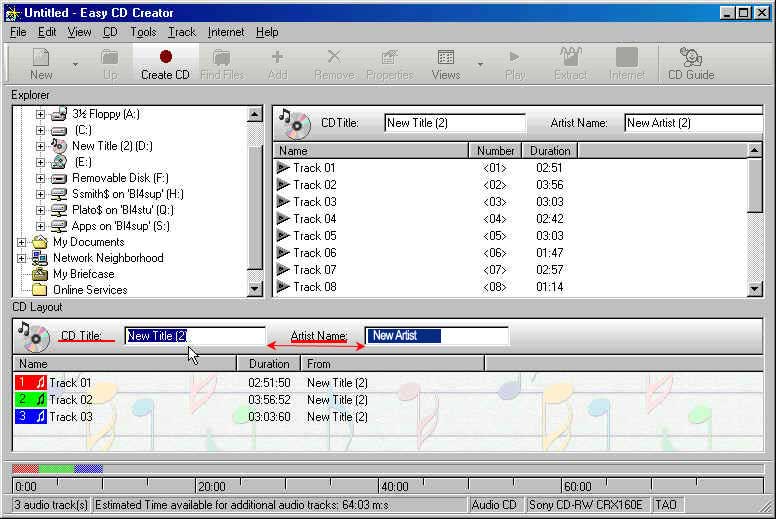The height and width of the screenshot is (519, 776).
Task: Open the CD menu
Action: point(110,32)
